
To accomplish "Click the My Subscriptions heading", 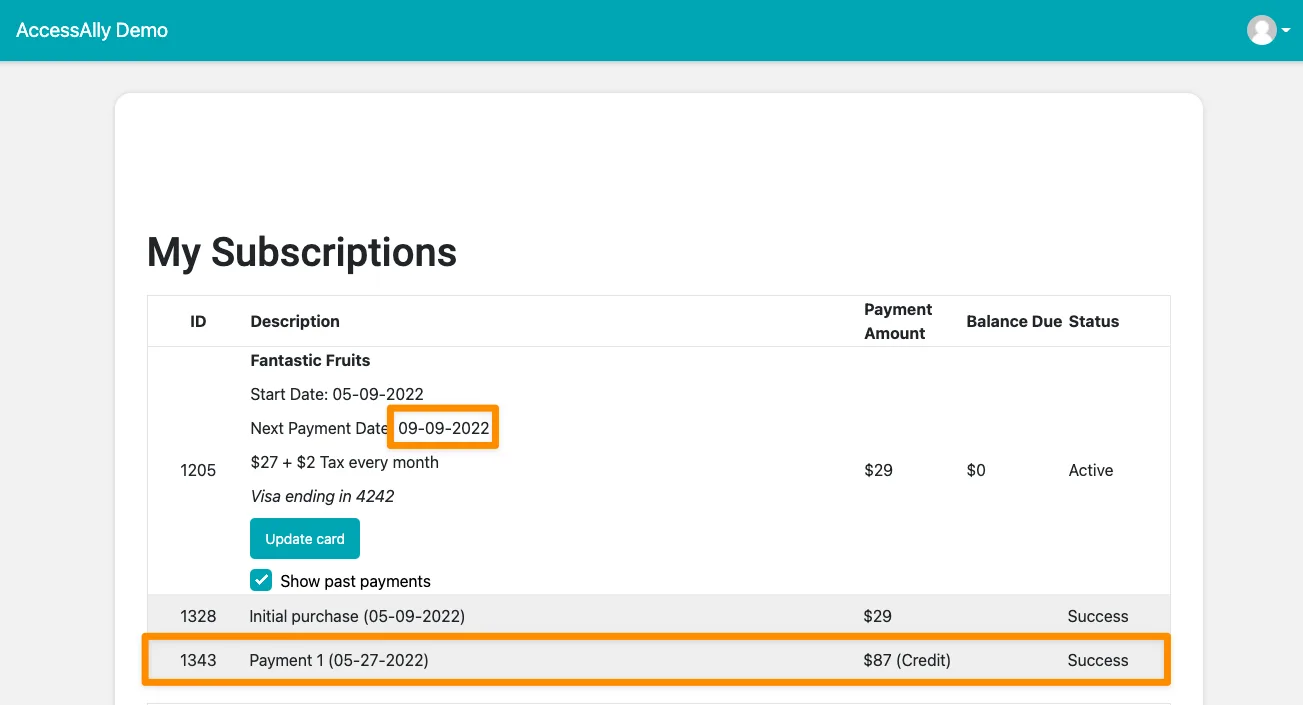I will tap(301, 252).
